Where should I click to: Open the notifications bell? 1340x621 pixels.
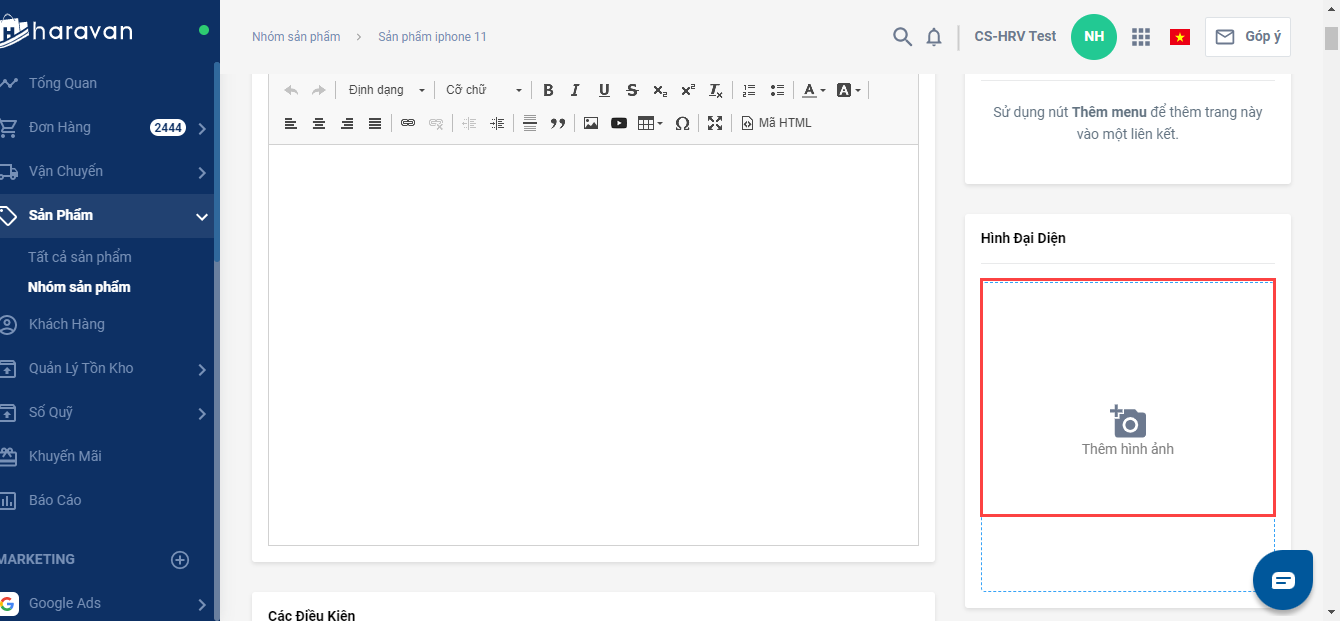[x=934, y=37]
